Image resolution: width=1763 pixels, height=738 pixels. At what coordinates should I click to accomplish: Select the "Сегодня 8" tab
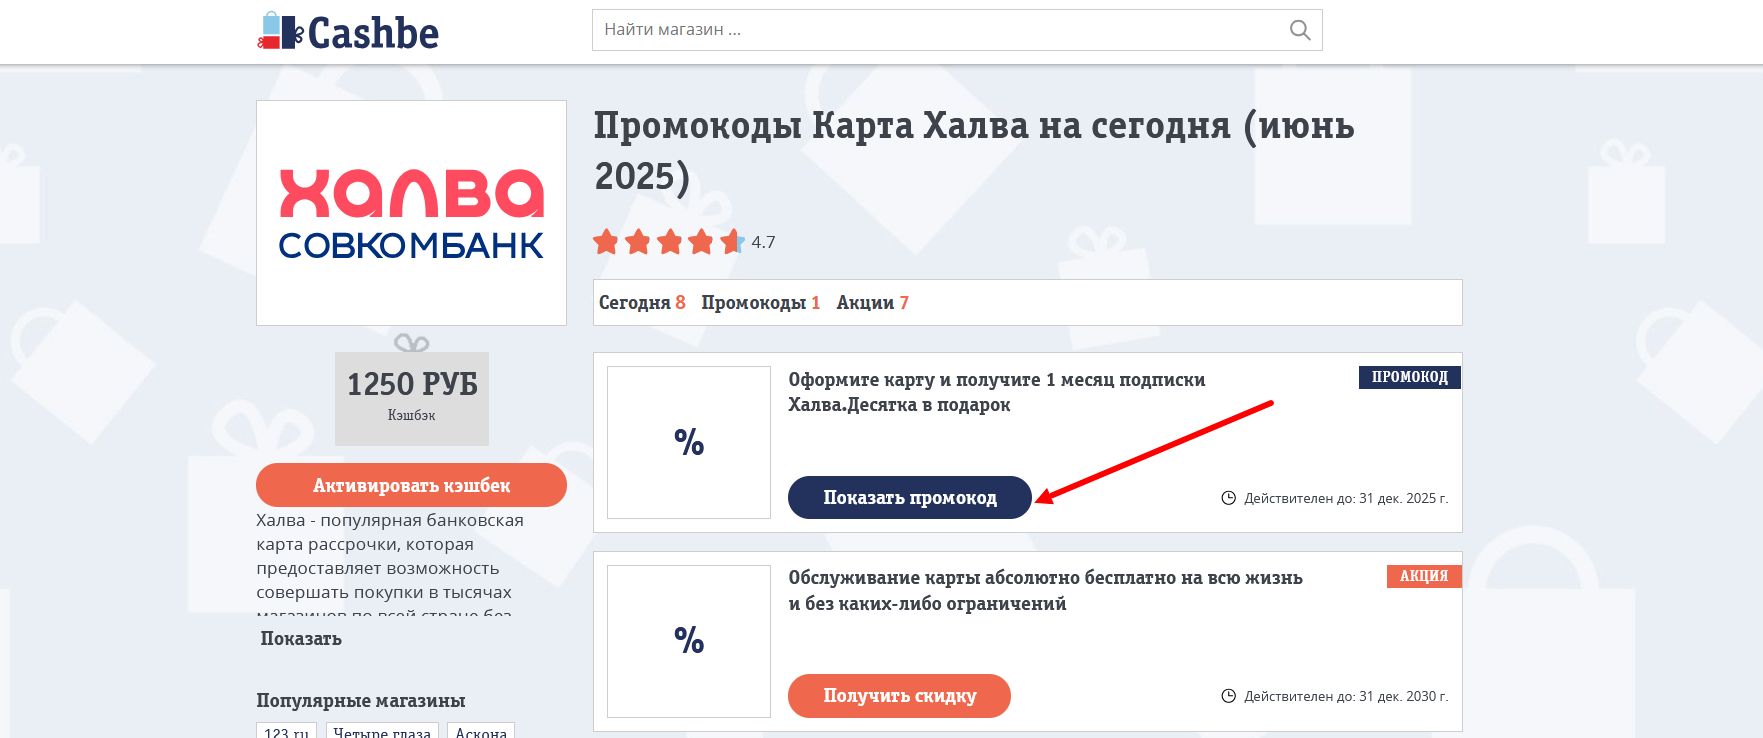coord(642,303)
